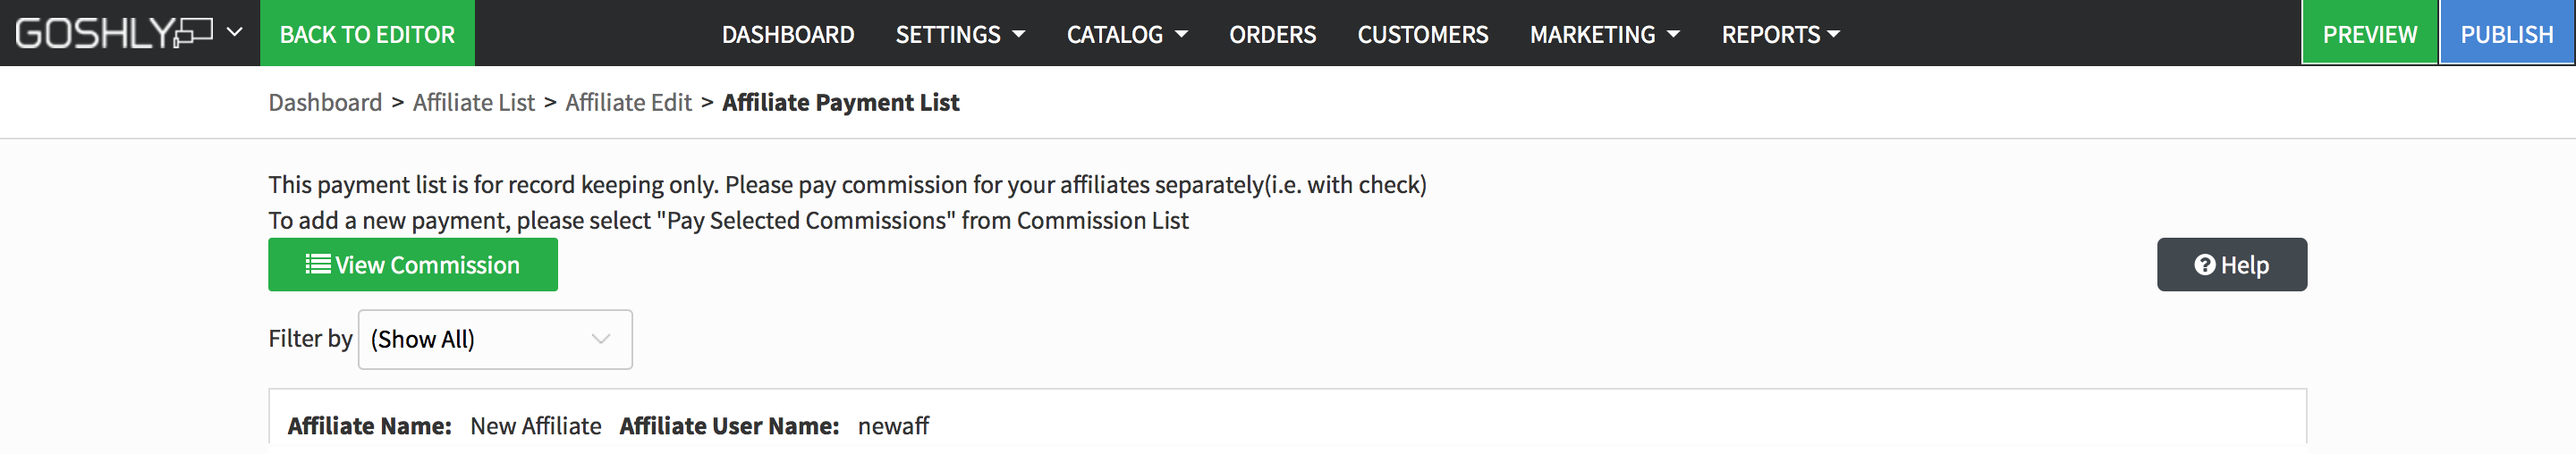
Task: Open the CUSTOMERS page
Action: (x=1422, y=34)
